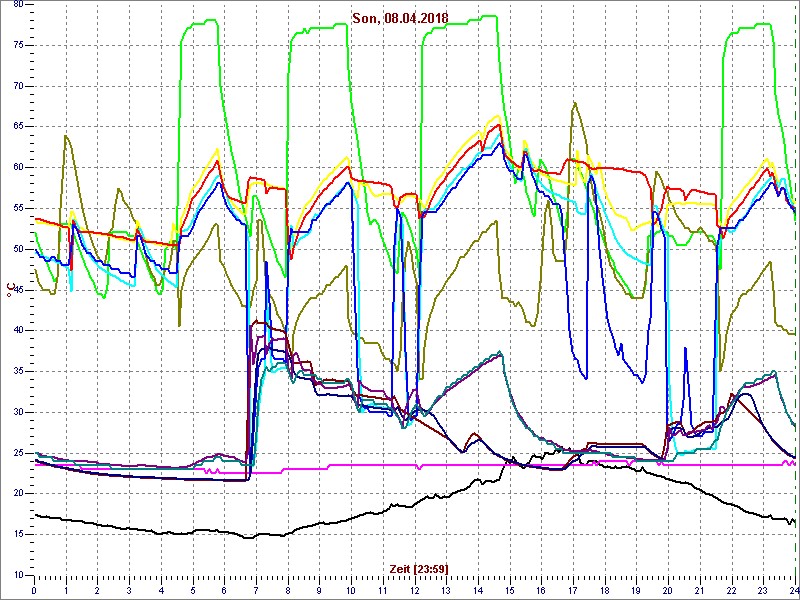Screen dimensions: 800x600
Task: Click the '75' temperature axis label
Action: [17, 45]
